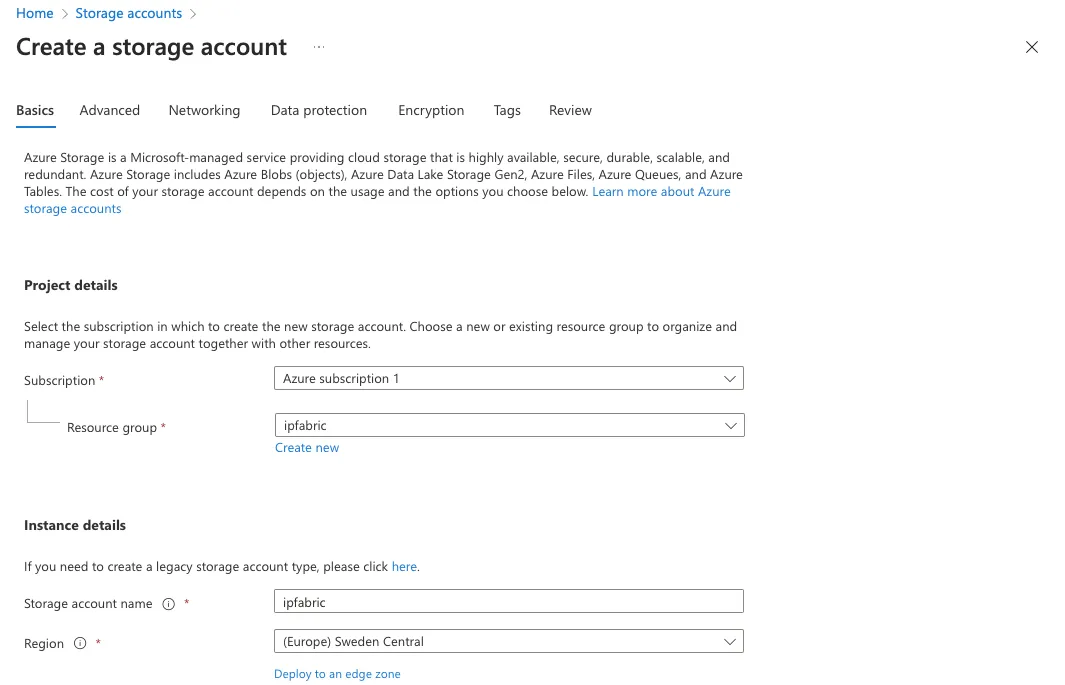Click the info icon beside Region label
This screenshot has width=1065, height=685.
(80, 644)
